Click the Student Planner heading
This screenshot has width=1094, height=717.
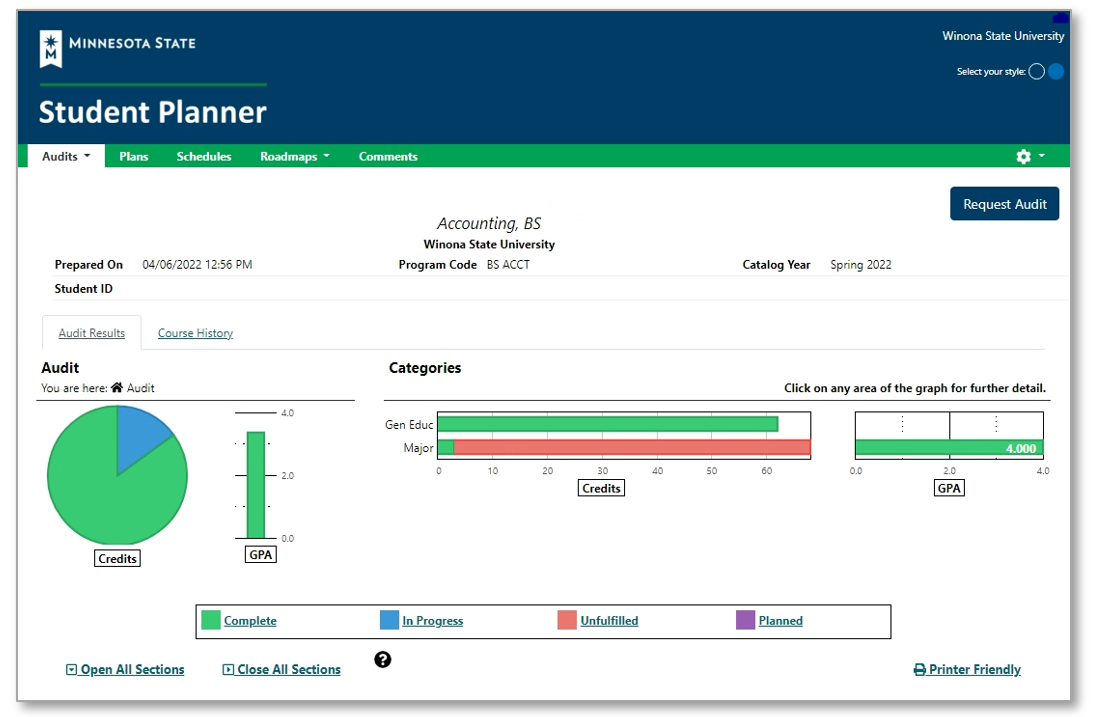[x=153, y=112]
